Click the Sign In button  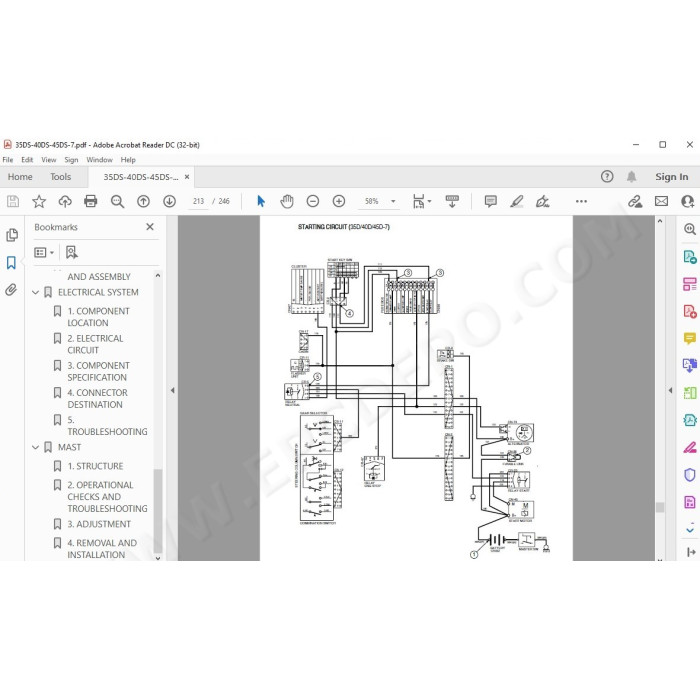coord(671,177)
